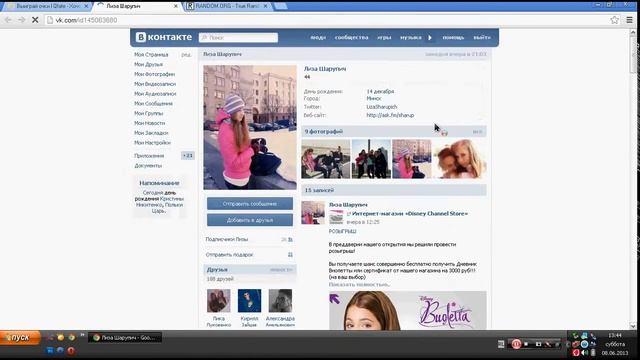Screen dimensions: 640x360
Task: Click the page vertical scrollbar down arrow
Action: coord(633,326)
